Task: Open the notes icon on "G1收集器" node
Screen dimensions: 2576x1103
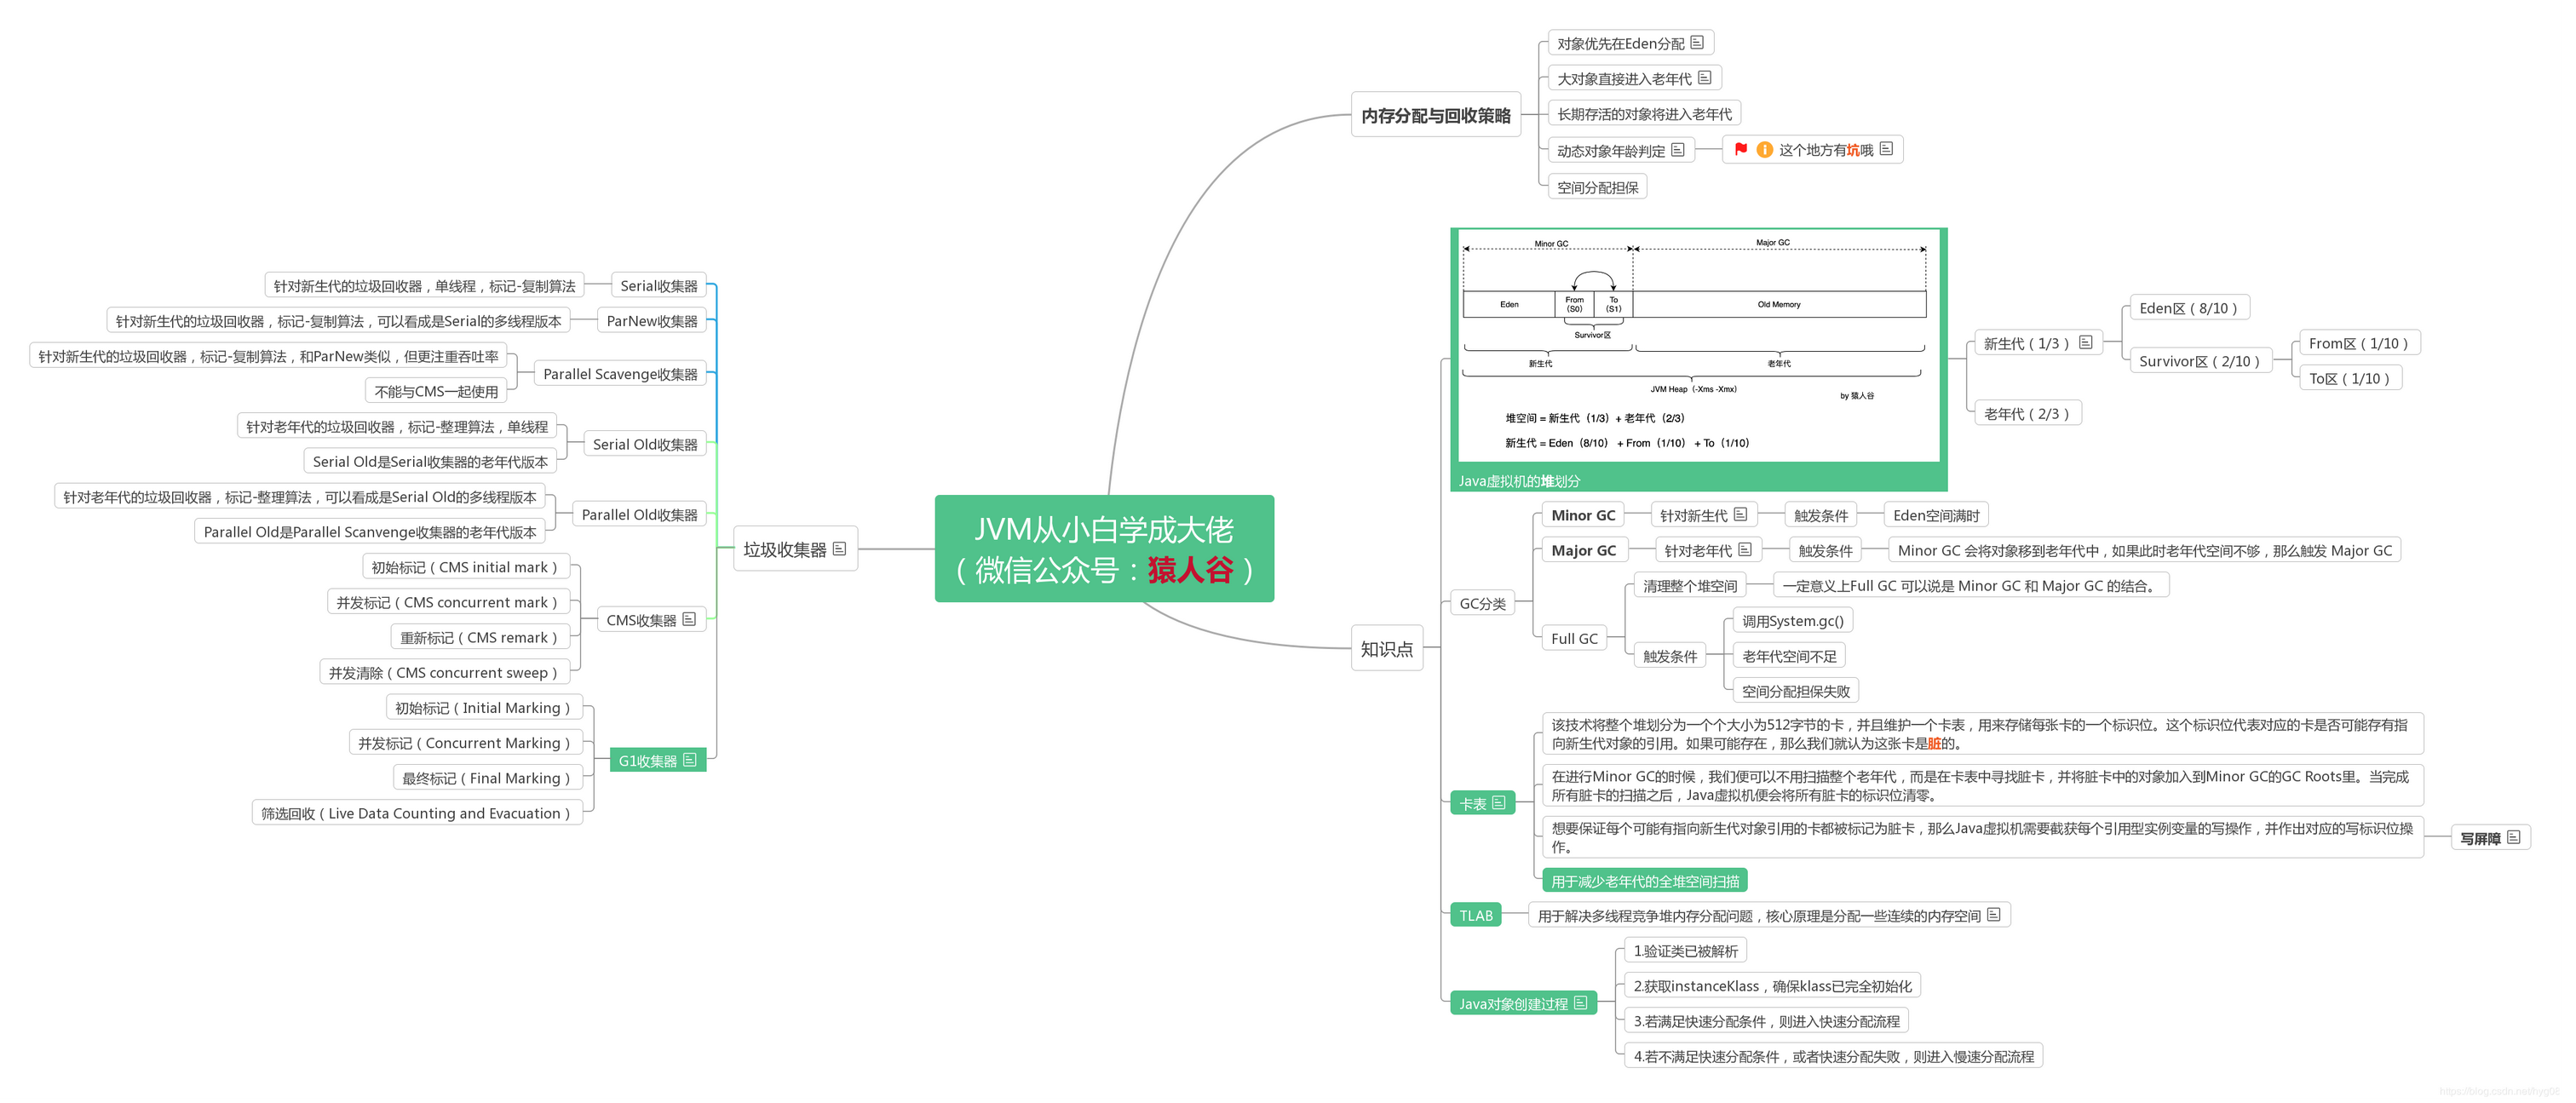Action: tap(690, 760)
